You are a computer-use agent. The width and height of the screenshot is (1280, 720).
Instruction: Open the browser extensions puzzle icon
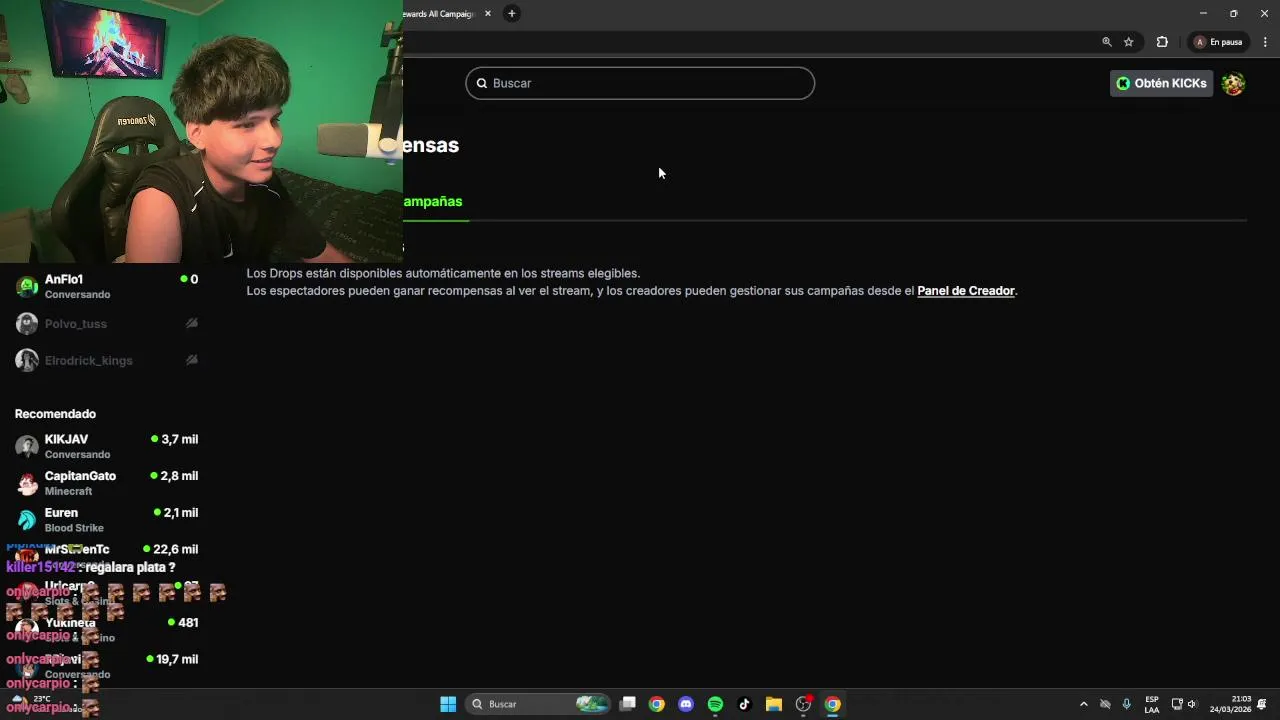coord(1162,42)
